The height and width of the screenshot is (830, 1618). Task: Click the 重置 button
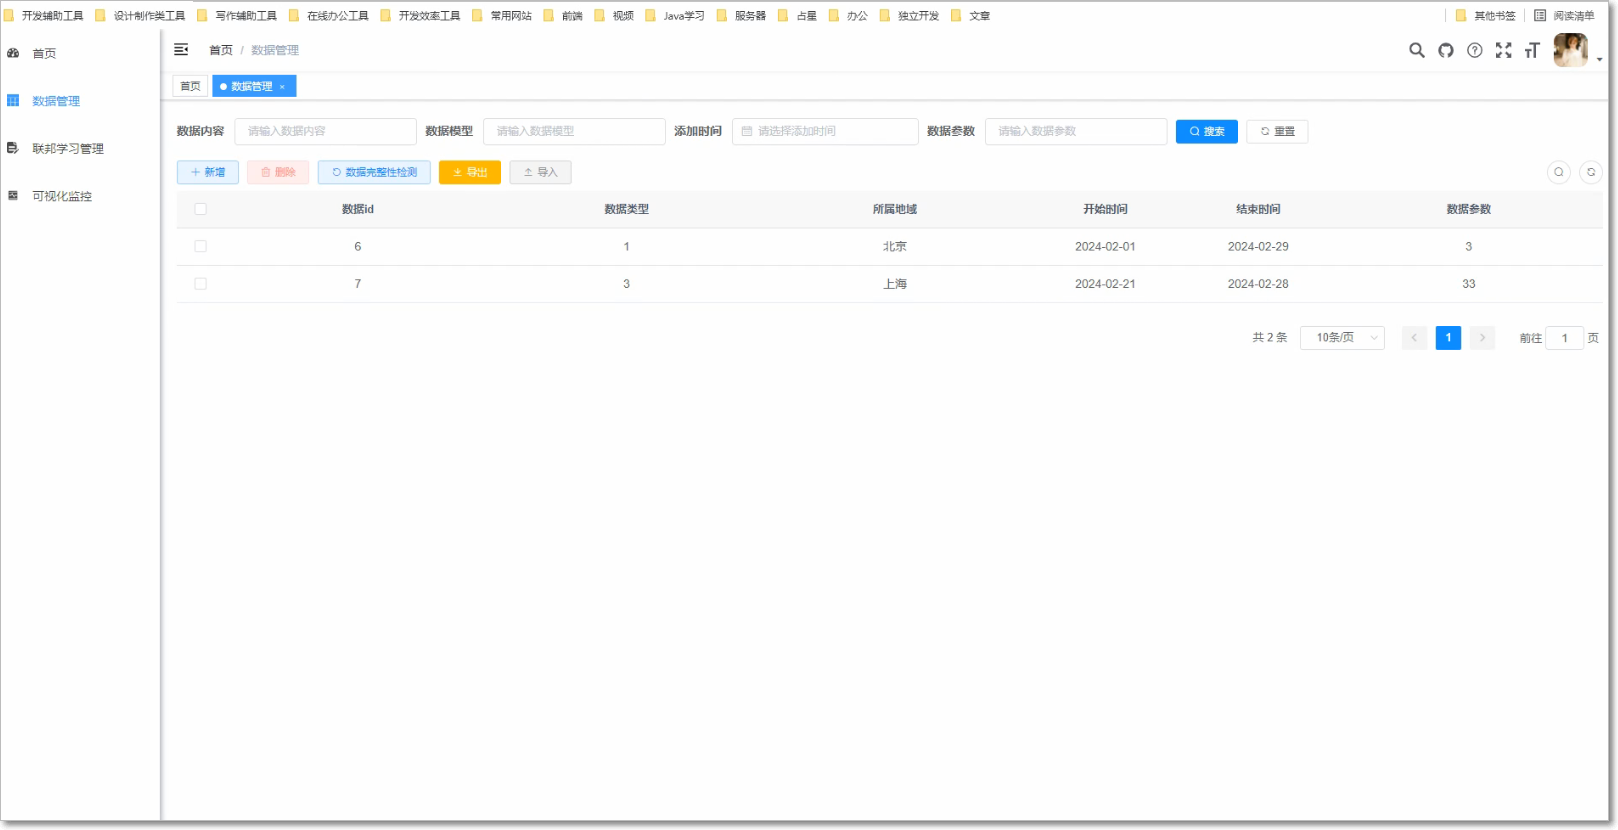click(1277, 131)
